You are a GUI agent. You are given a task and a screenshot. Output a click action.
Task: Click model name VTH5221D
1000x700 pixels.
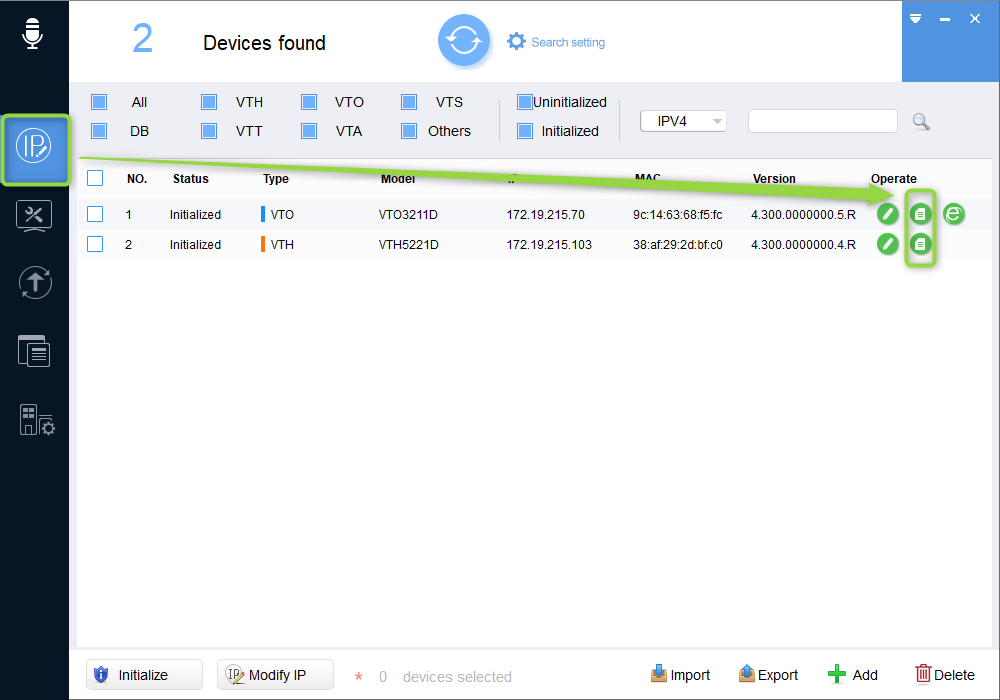(408, 244)
